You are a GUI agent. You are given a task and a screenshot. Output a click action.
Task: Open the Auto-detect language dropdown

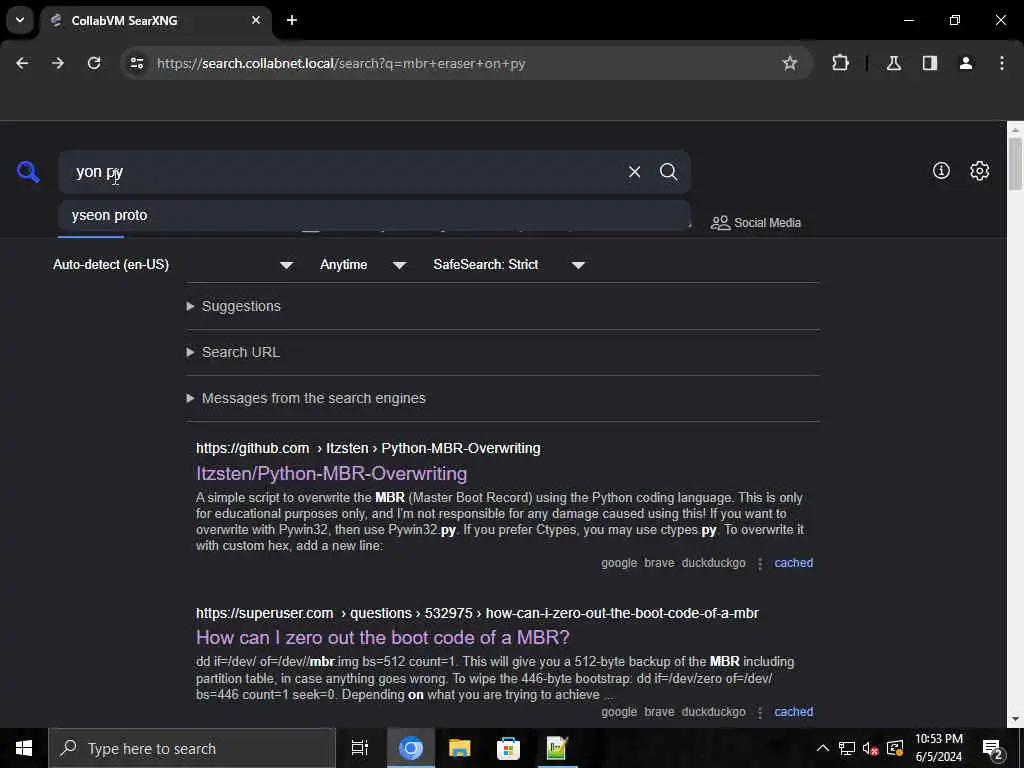pyautogui.click(x=173, y=264)
